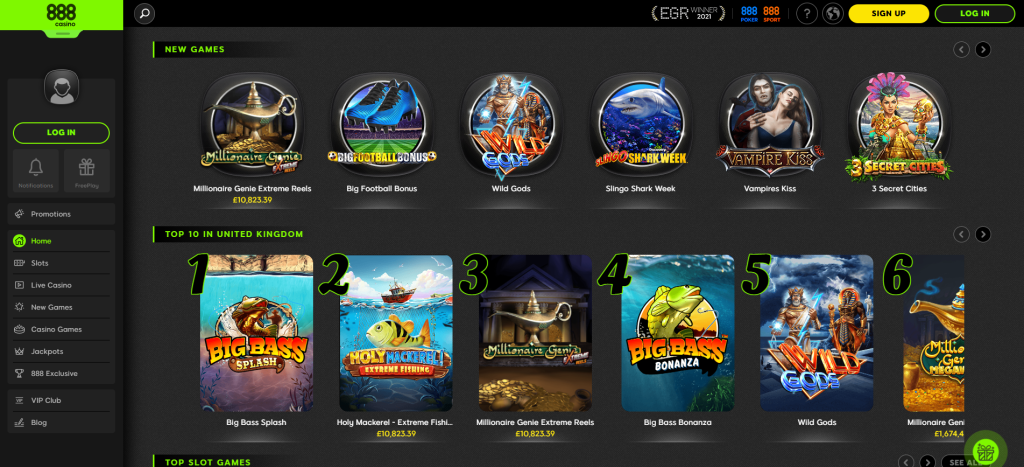Viewport: 1024px width, 467px height.
Task: Open the floating green gift icon
Action: (985, 450)
